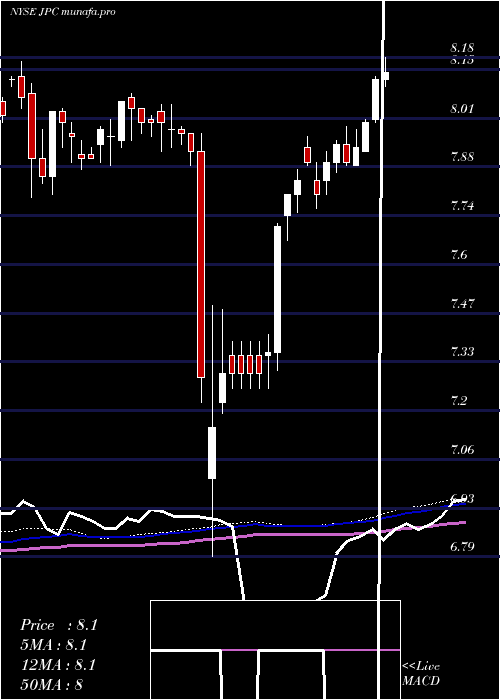The image size is (500, 700).
Task: Click the 6.79 price axis label
Action: click(462, 546)
